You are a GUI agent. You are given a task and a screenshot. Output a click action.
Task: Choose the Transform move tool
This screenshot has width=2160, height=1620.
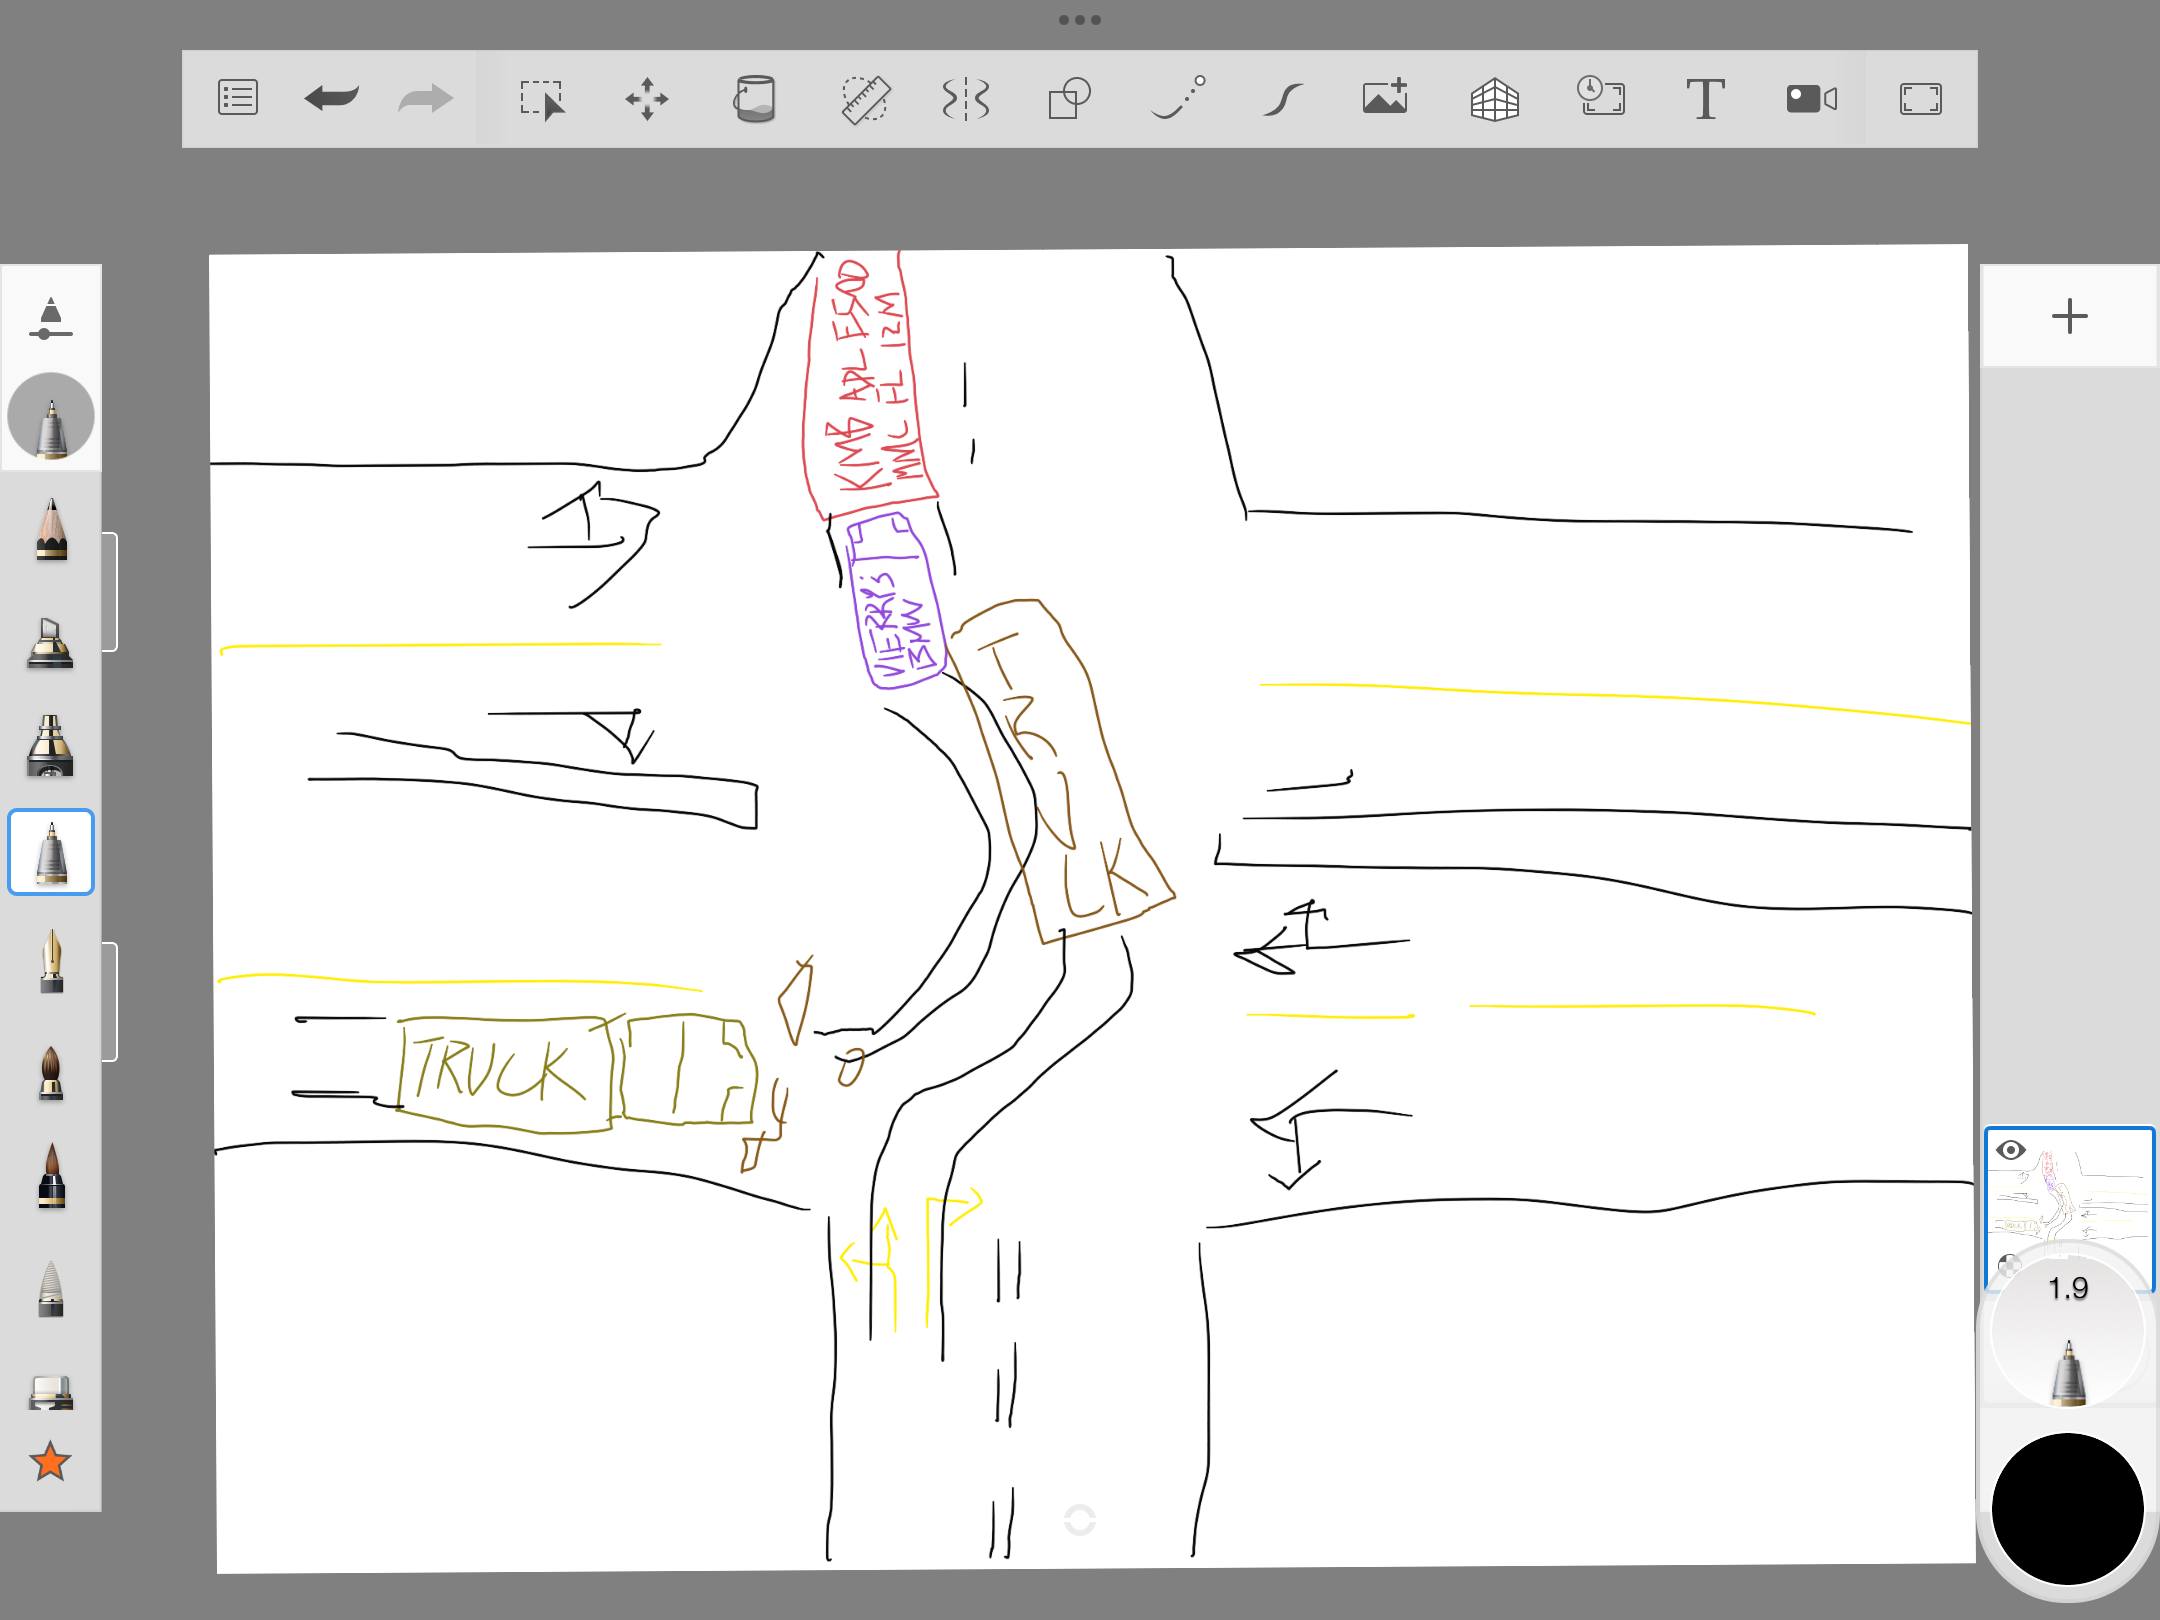click(x=647, y=99)
